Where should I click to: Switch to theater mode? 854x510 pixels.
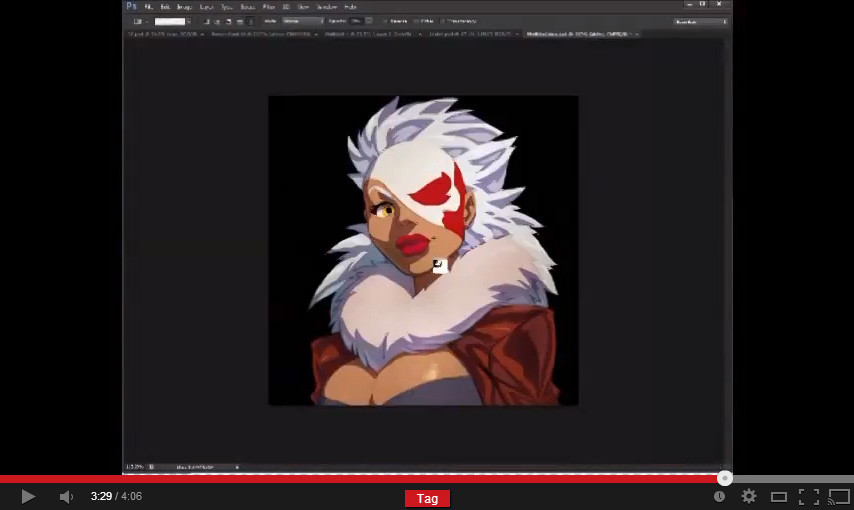[779, 496]
